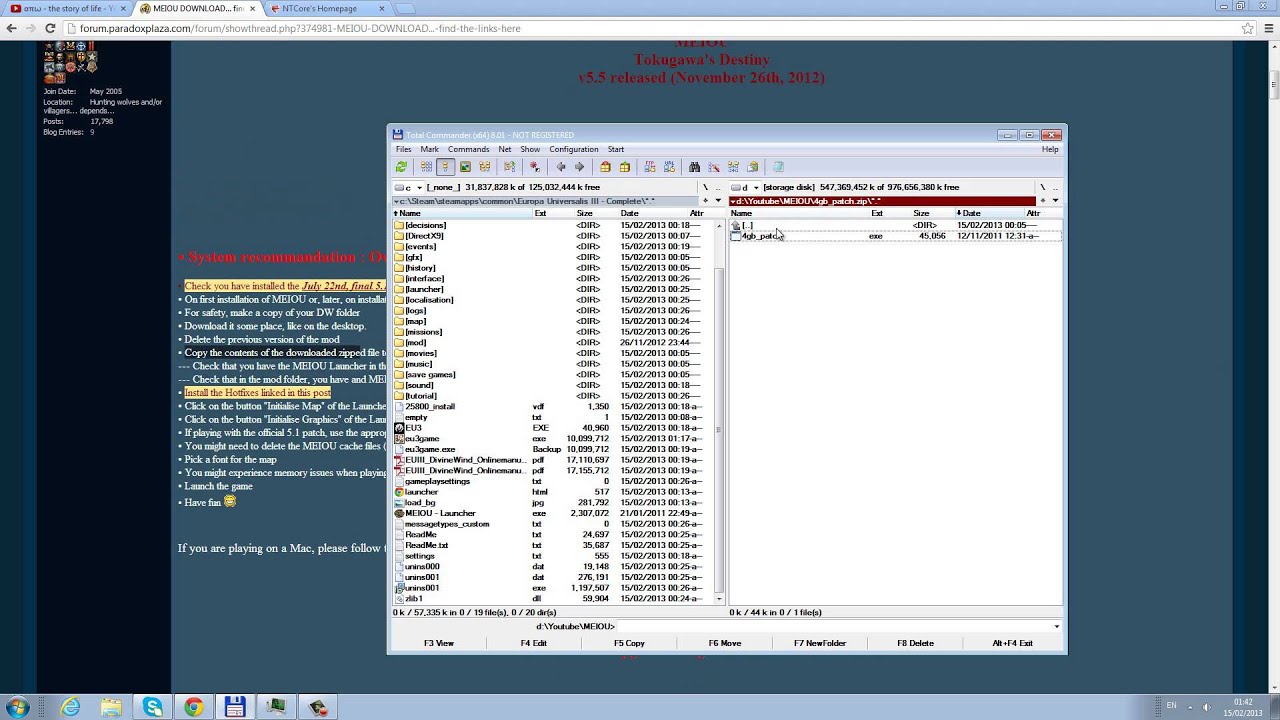Click the browser reload button

pyautogui.click(x=50, y=28)
